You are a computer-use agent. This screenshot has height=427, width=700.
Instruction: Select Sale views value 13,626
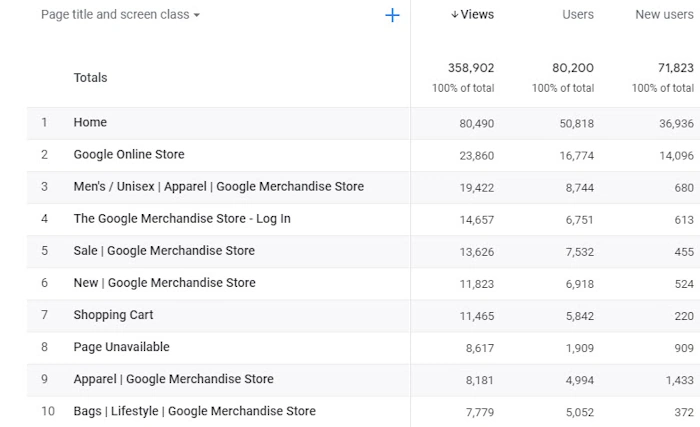[477, 252]
